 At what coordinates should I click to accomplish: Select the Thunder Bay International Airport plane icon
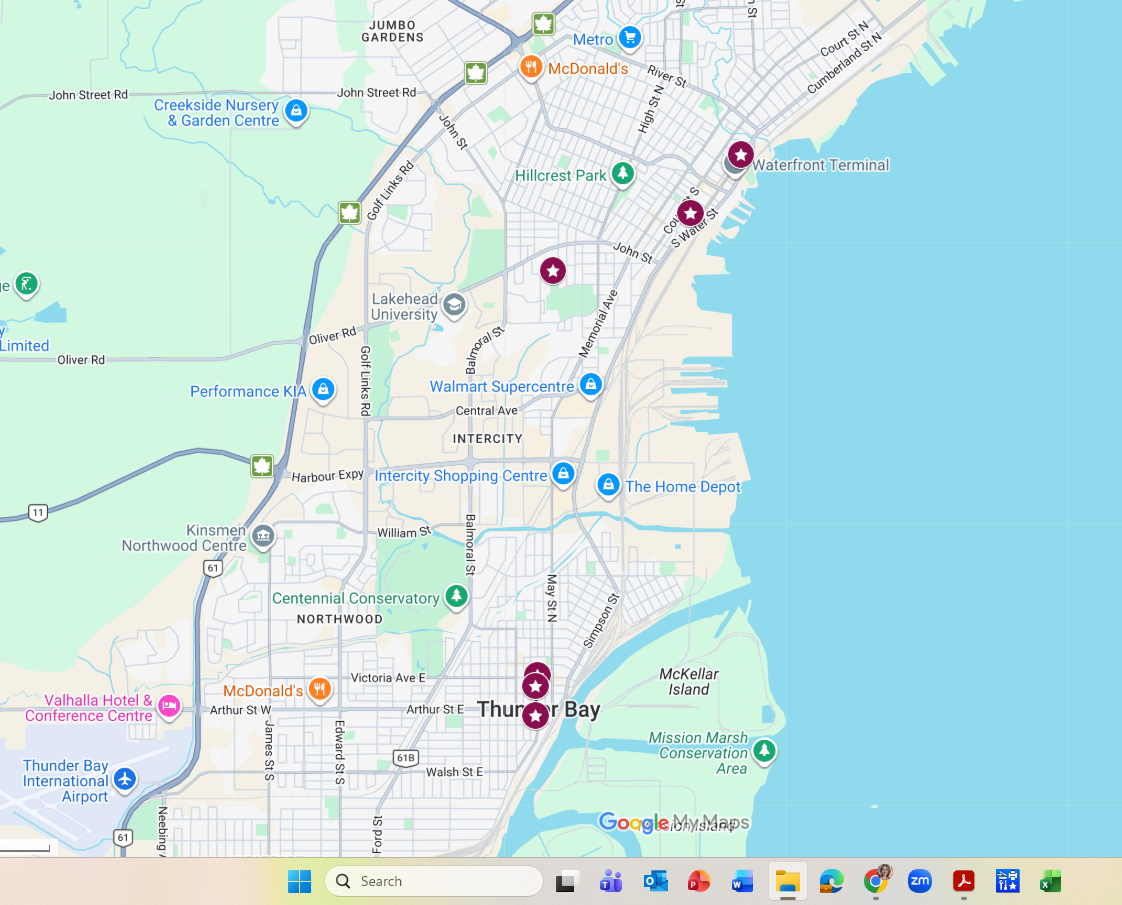pyautogui.click(x=125, y=779)
